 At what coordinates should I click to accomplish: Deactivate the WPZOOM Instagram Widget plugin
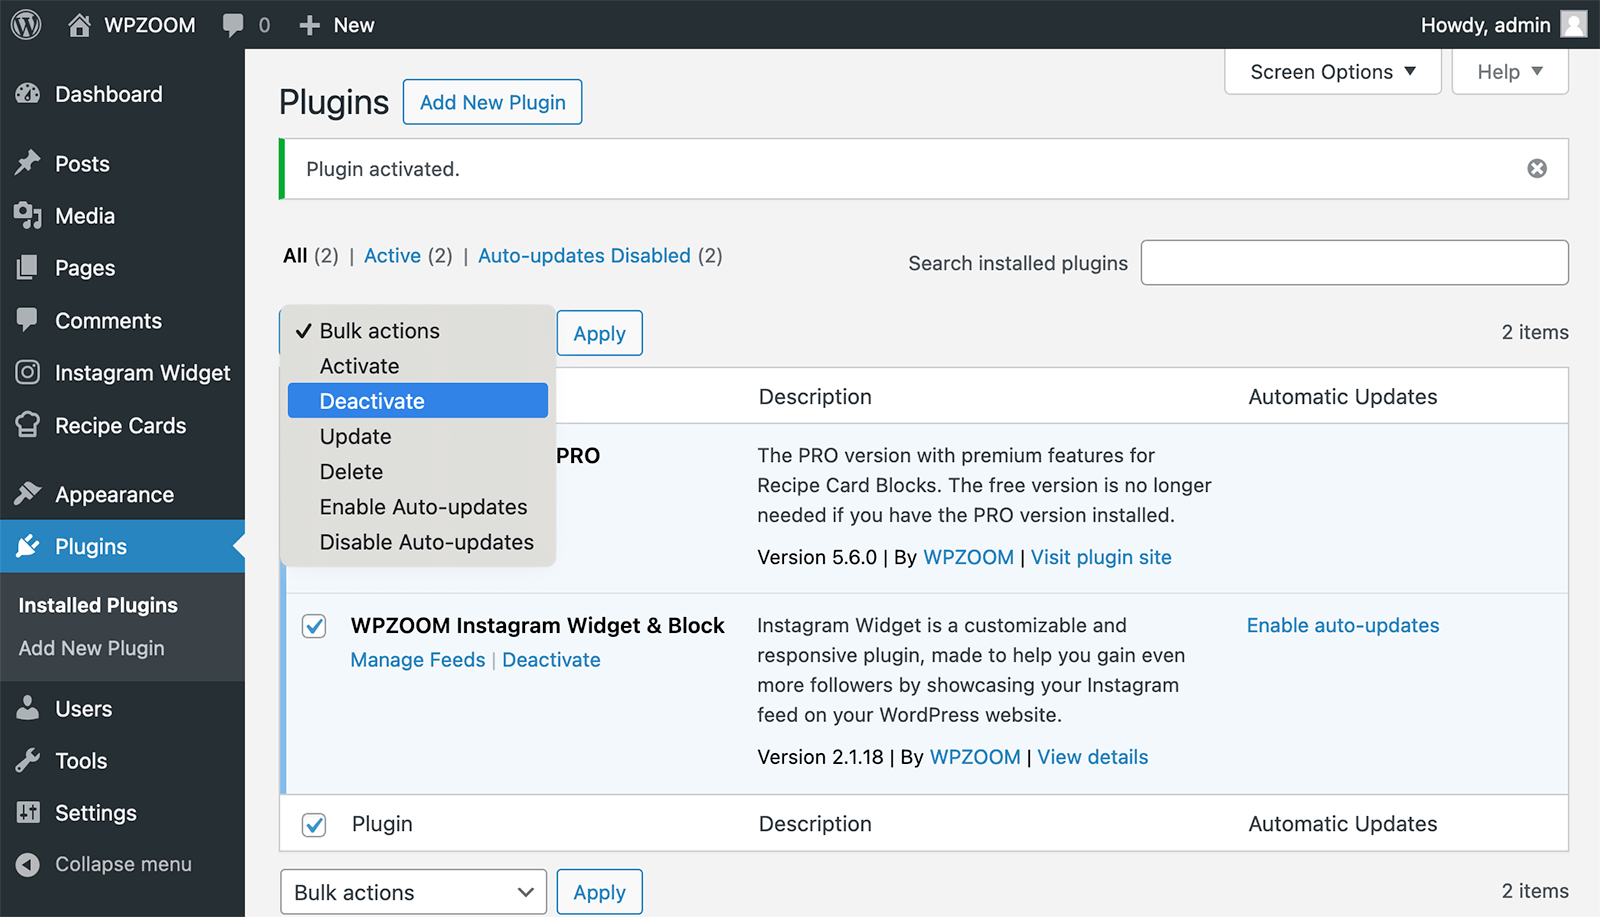click(551, 660)
